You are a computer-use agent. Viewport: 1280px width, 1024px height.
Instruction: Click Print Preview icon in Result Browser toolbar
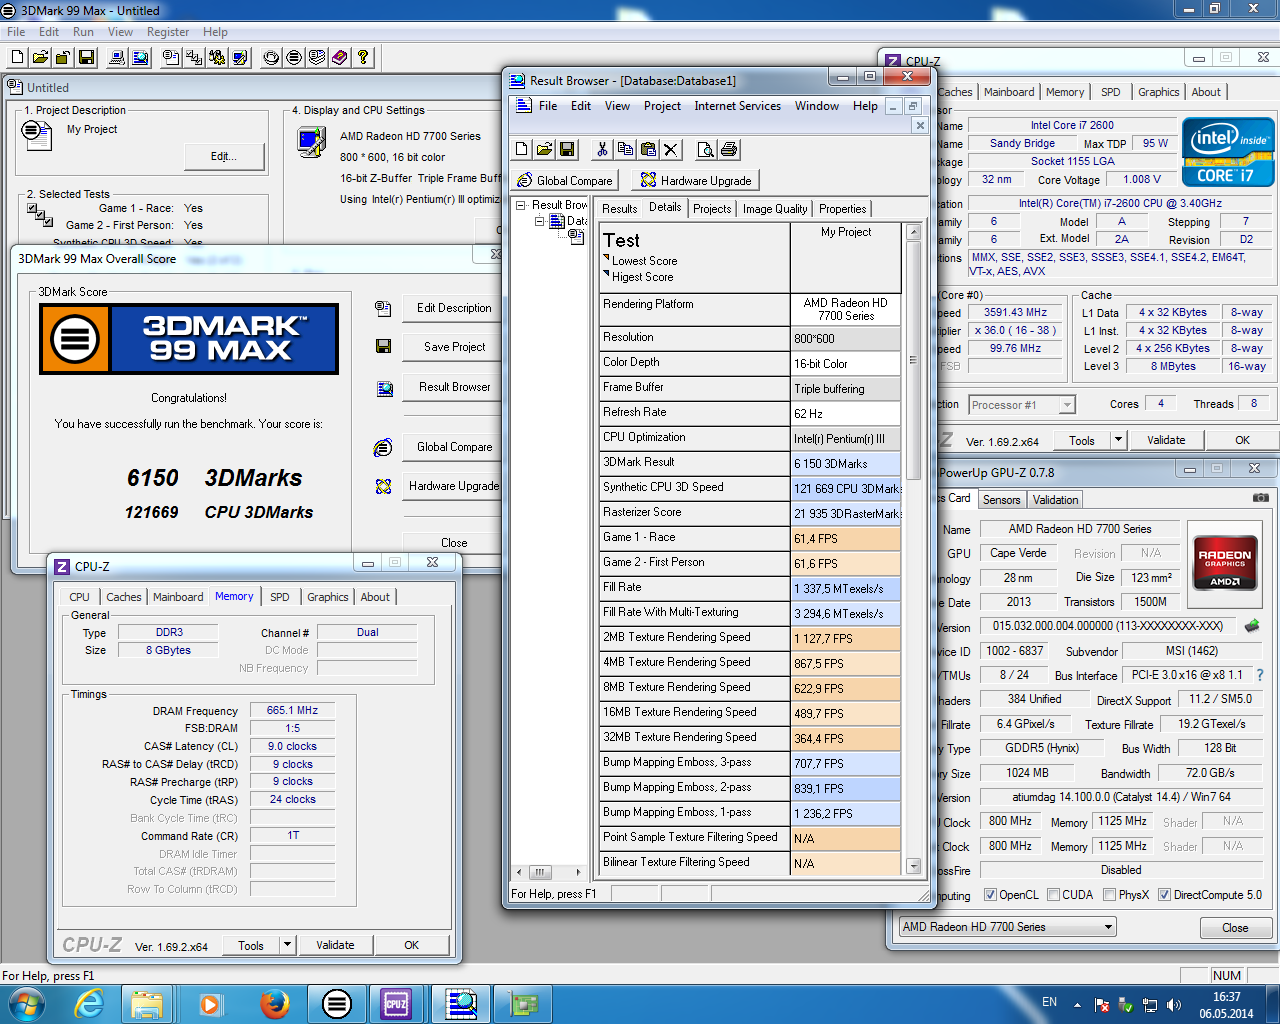click(x=706, y=149)
